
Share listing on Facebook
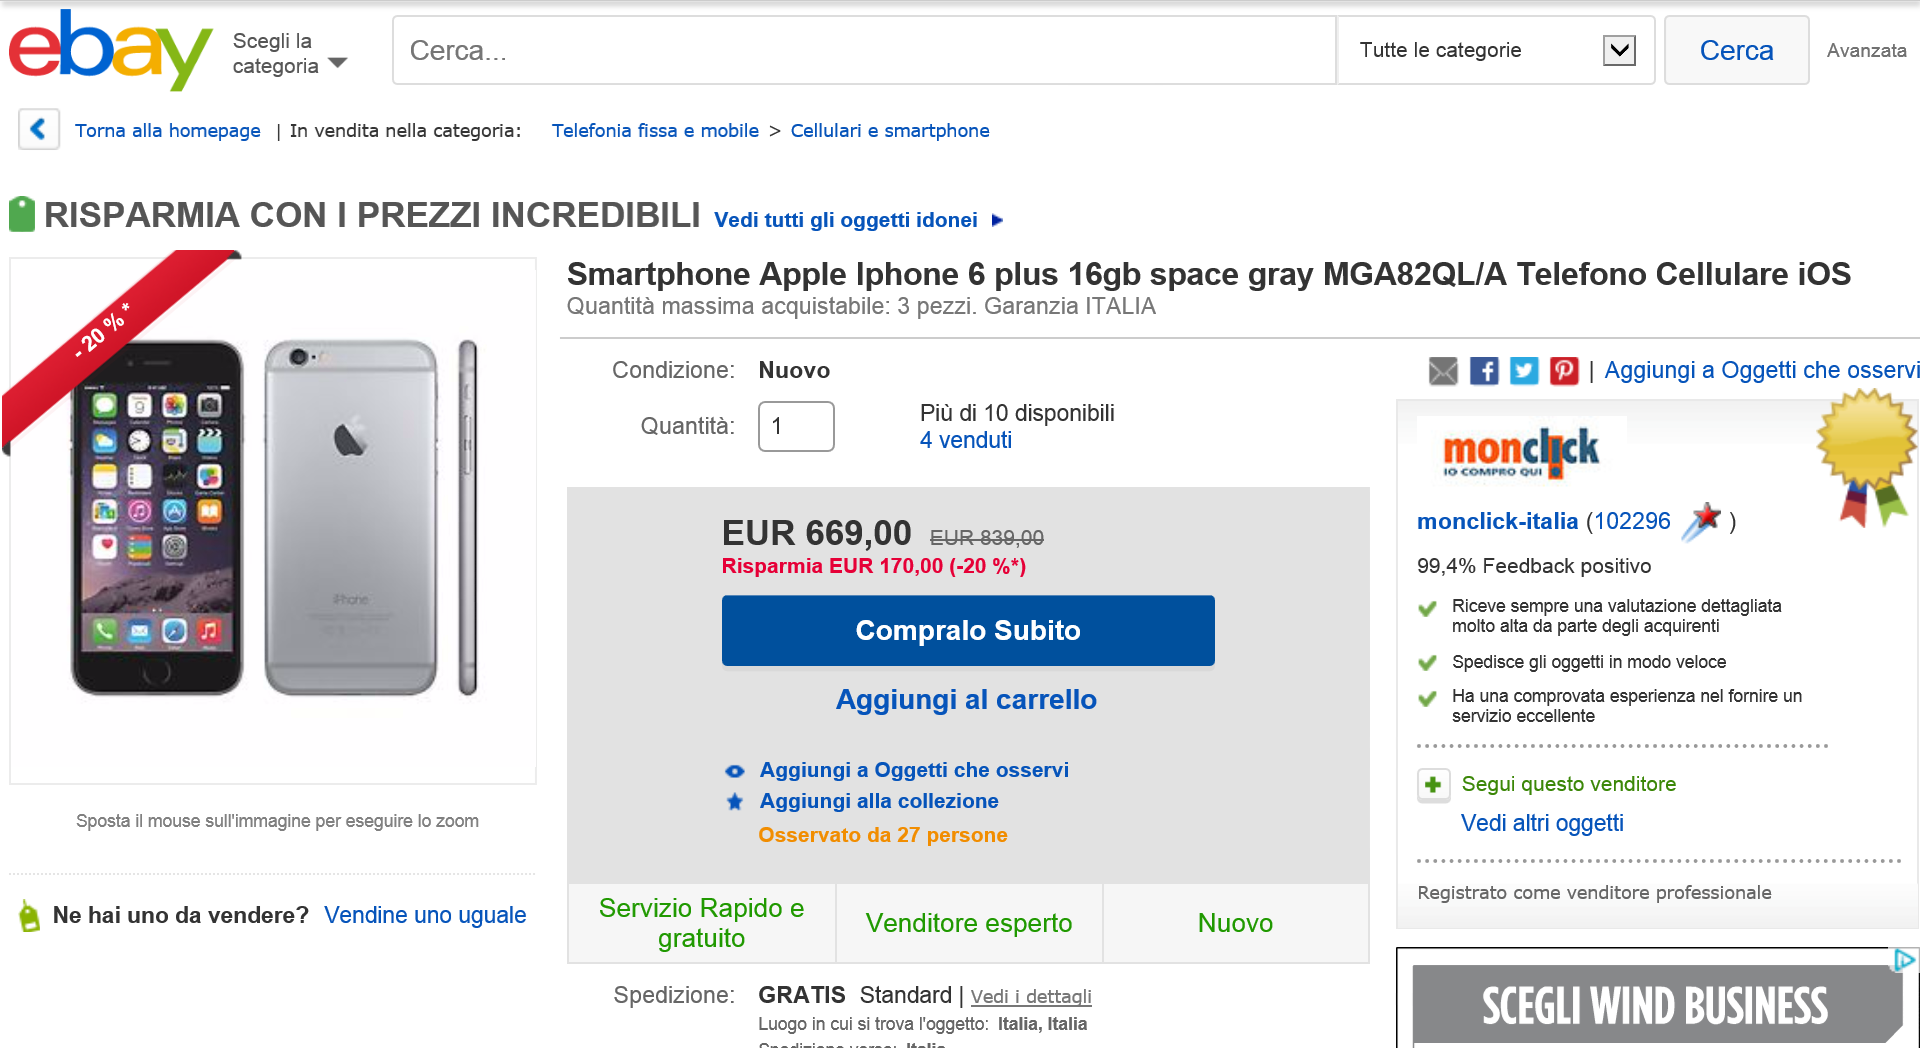click(1484, 371)
